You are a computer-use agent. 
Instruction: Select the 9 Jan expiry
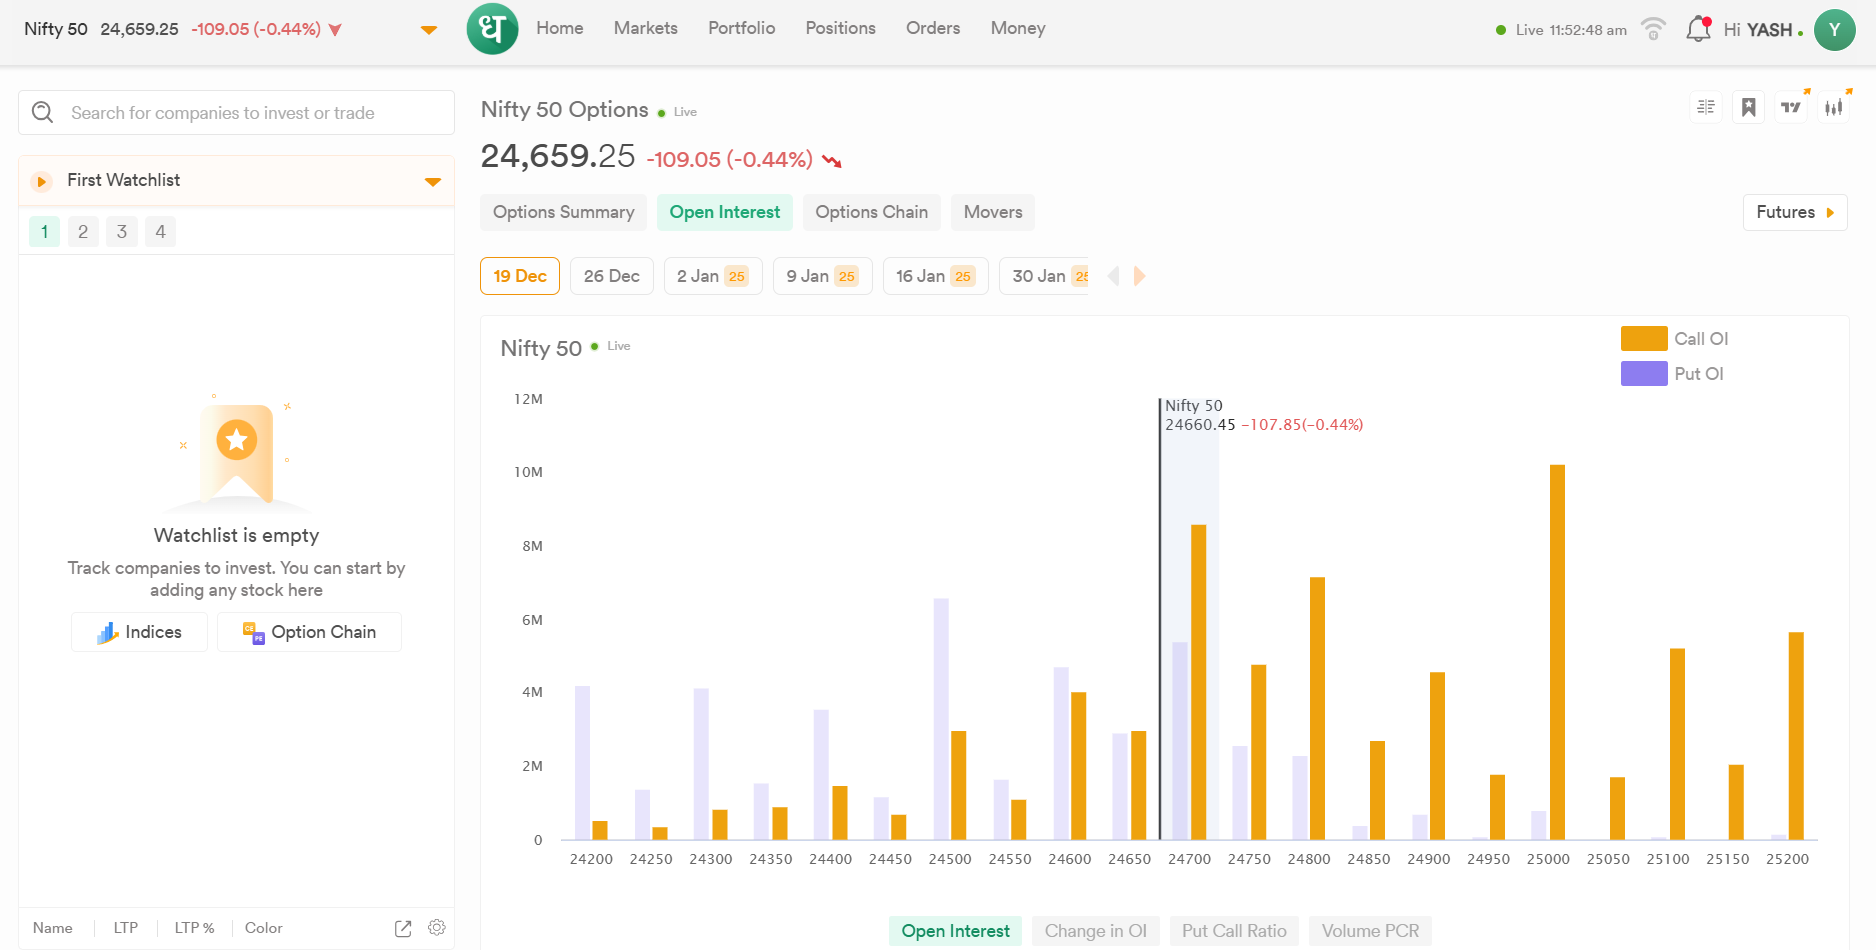pyautogui.click(x=823, y=276)
